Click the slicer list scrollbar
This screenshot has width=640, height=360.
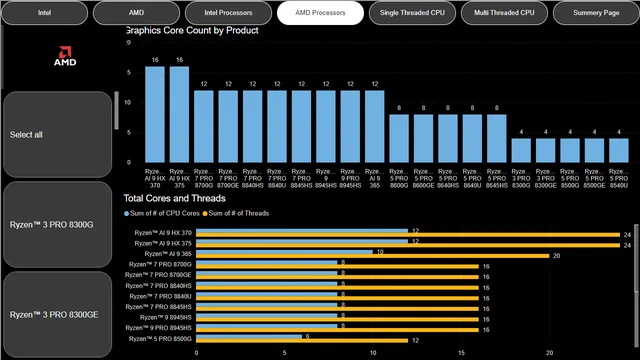pyautogui.click(x=116, y=110)
